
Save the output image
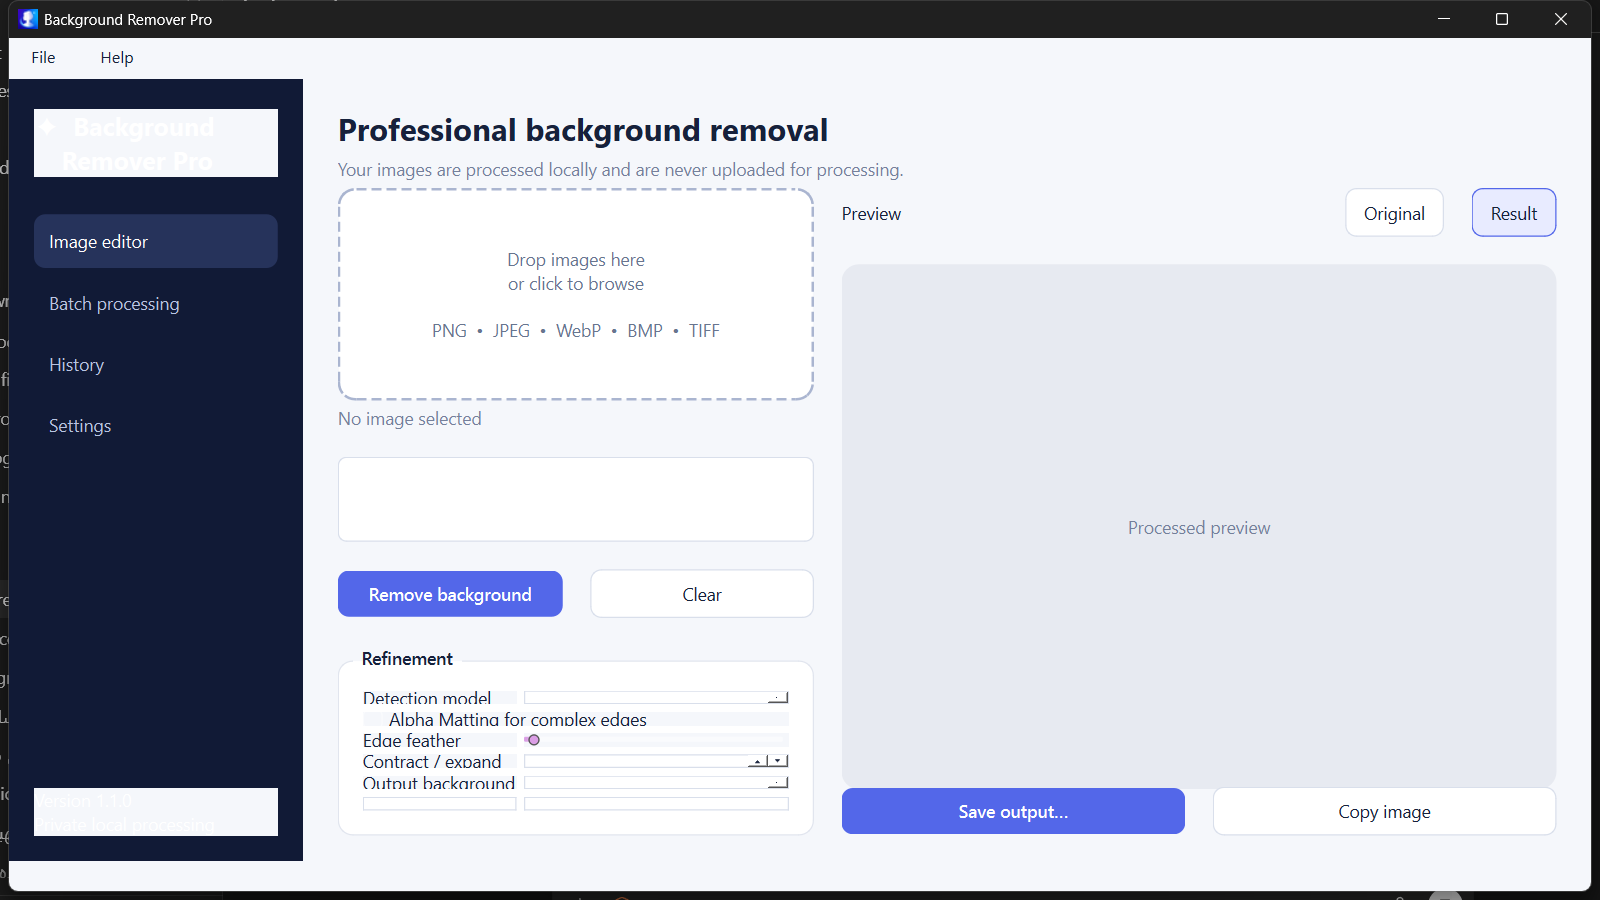[1013, 811]
